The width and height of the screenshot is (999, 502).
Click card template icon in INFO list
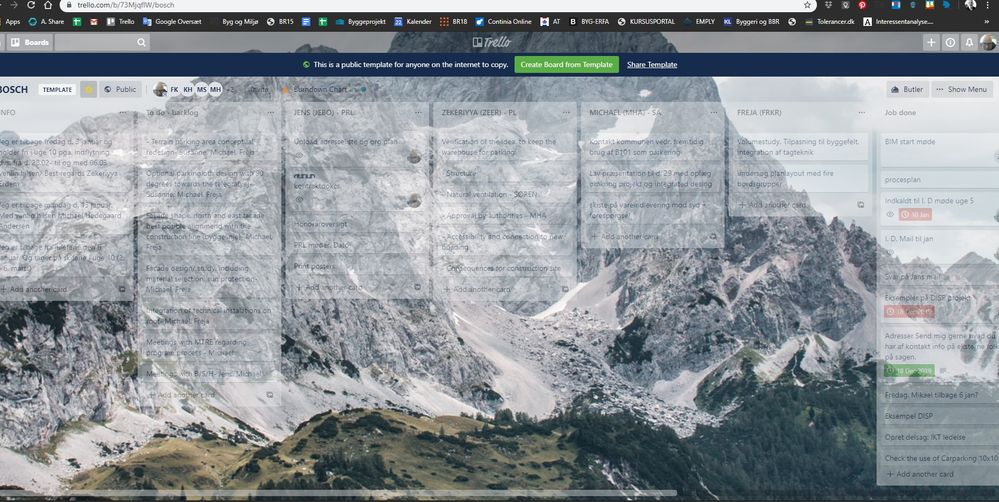(122, 289)
